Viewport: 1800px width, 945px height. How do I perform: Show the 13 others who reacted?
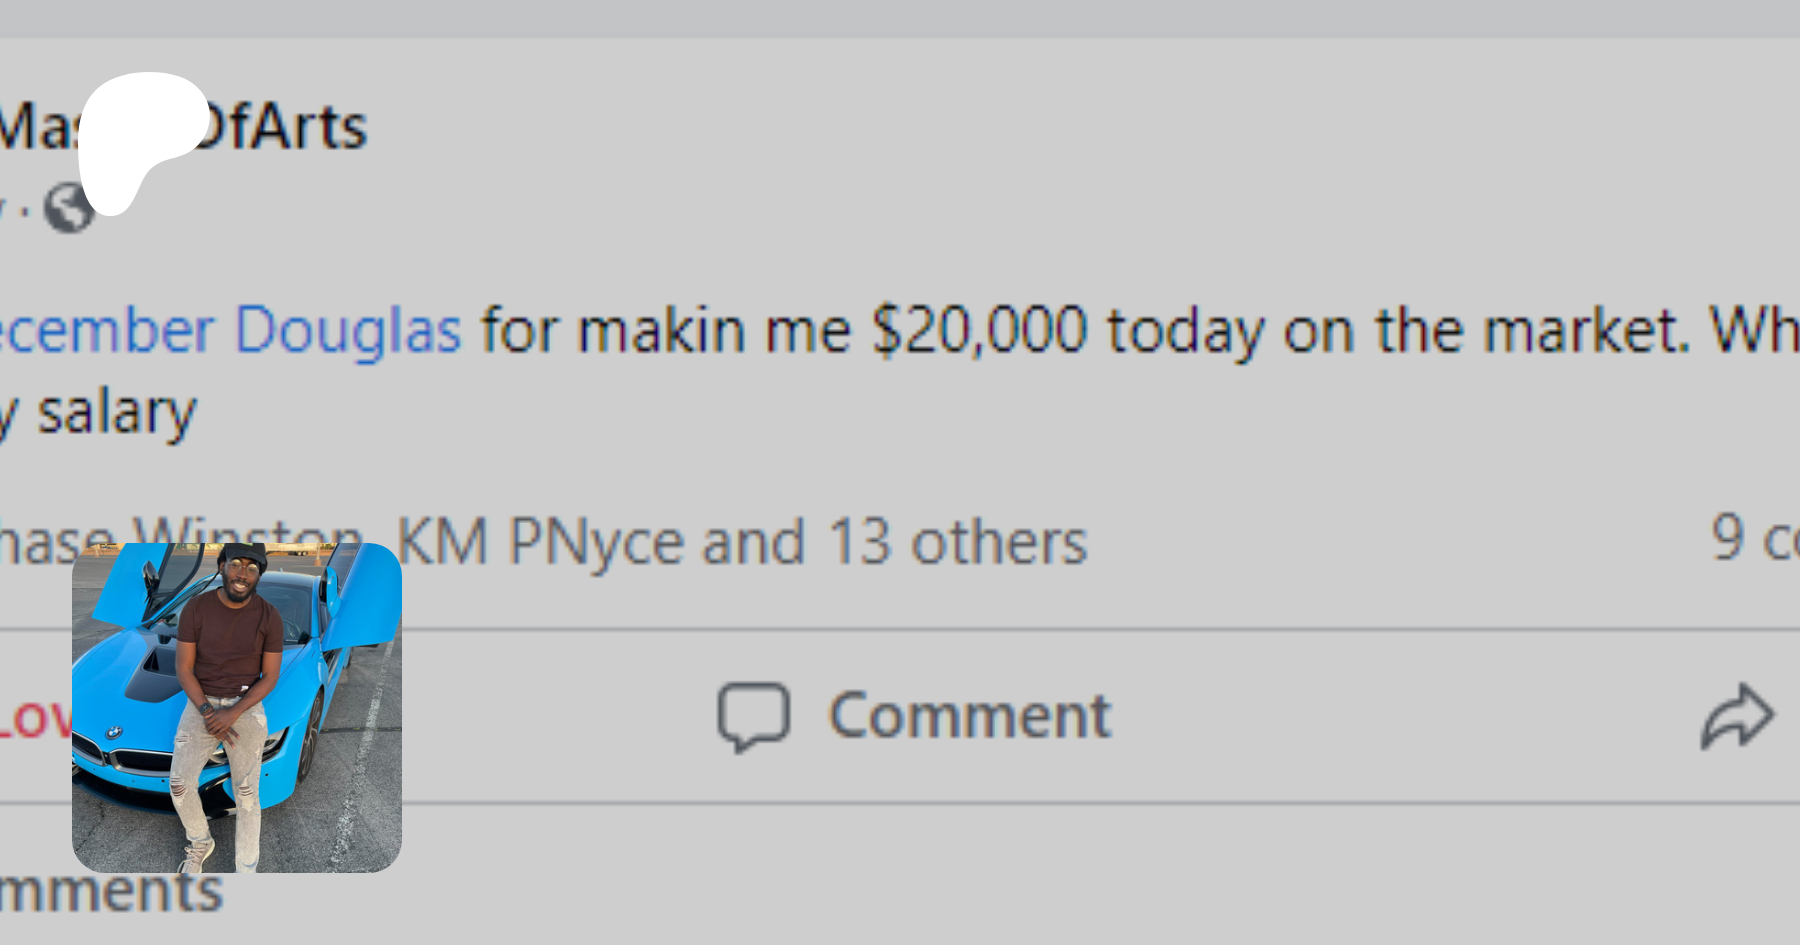[x=957, y=542]
